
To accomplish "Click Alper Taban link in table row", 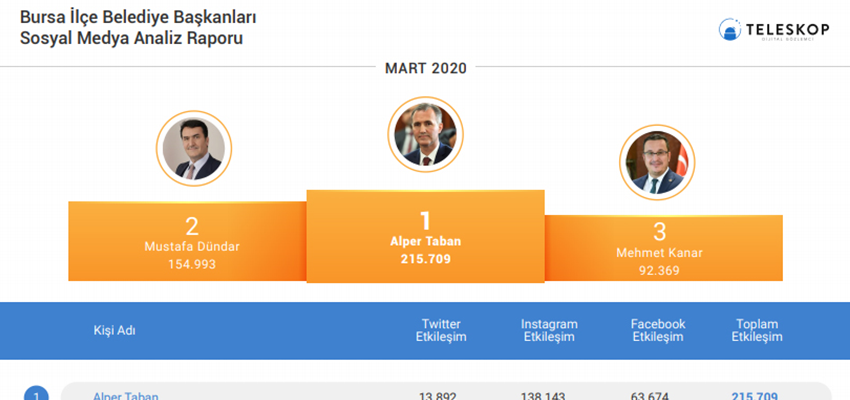I will [126, 396].
